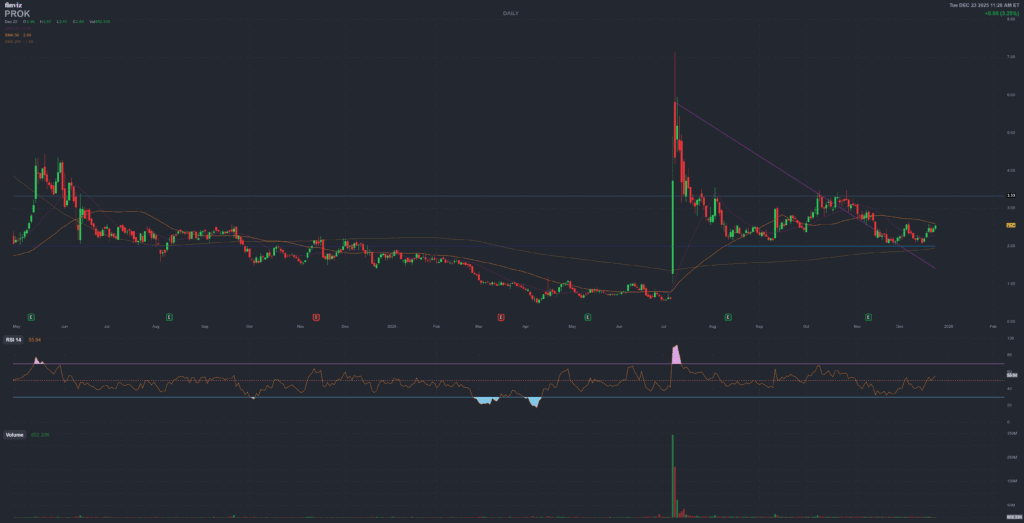Click the green earnings marker near May 2025

point(587,317)
